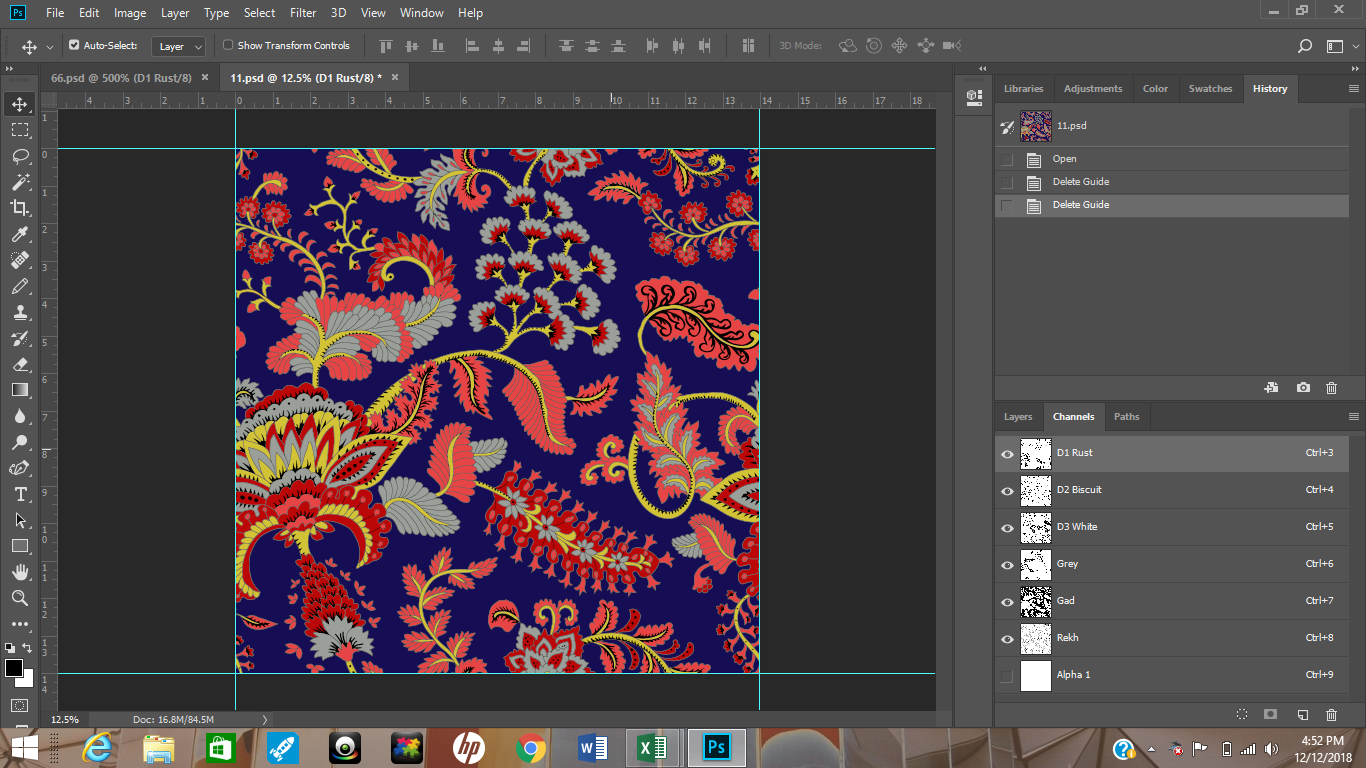
Task: Open the Image menu
Action: click(x=130, y=13)
